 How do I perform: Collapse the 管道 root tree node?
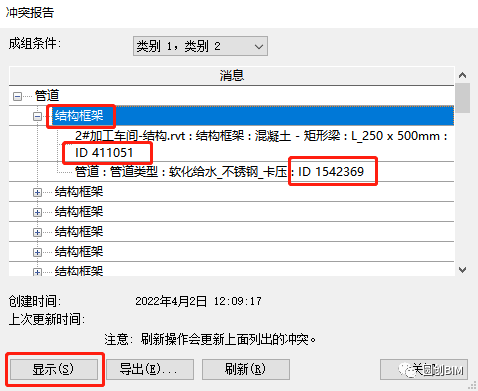pos(17,96)
